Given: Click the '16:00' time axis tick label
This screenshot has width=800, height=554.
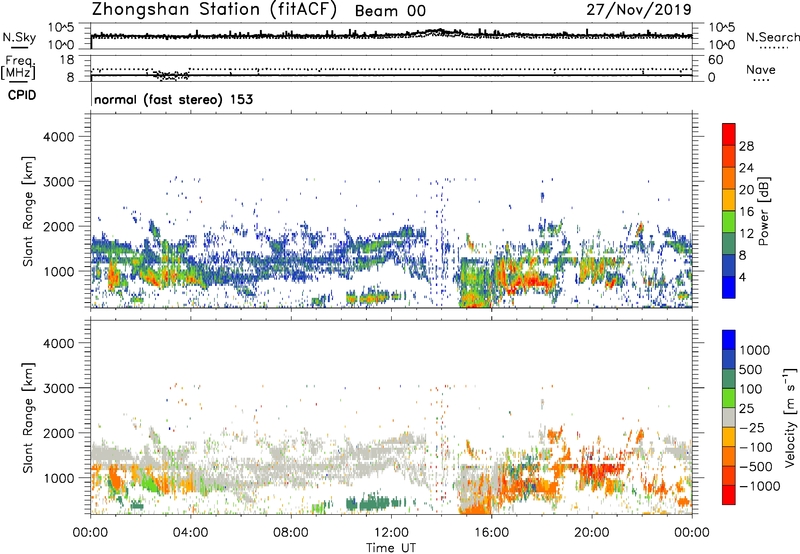Looking at the screenshot, I should (491, 533).
